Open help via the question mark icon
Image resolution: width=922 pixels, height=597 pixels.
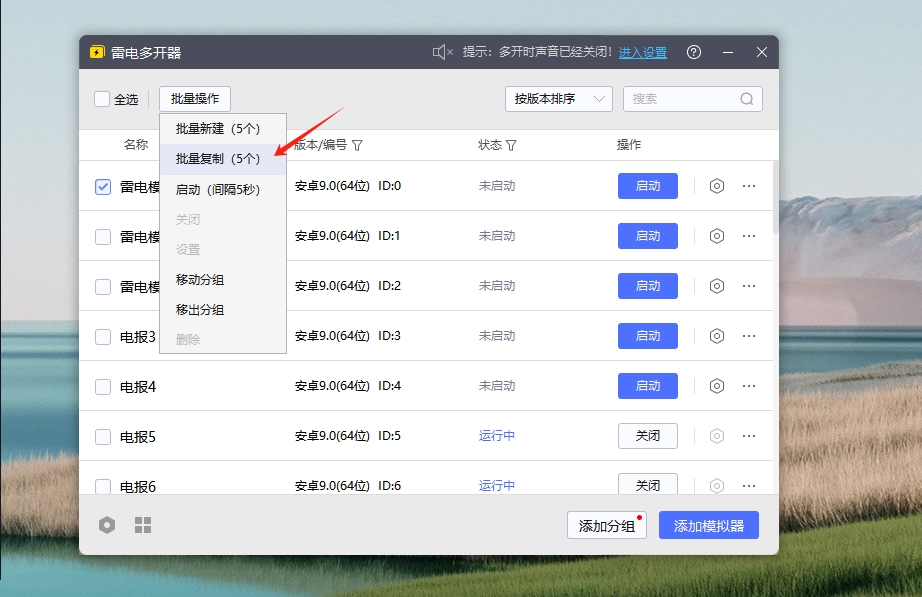(x=694, y=51)
